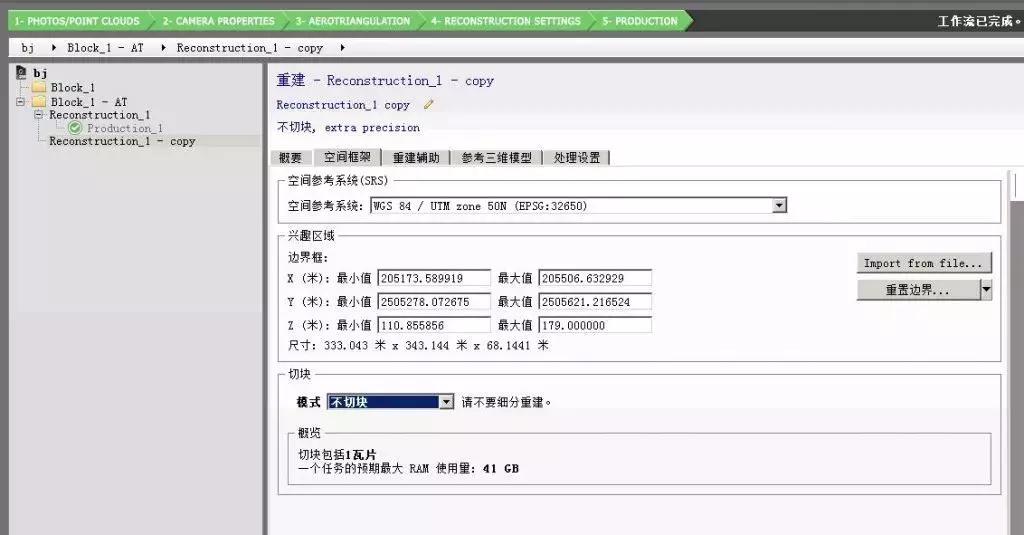Go to step 2 Camera Properties

point(219,21)
